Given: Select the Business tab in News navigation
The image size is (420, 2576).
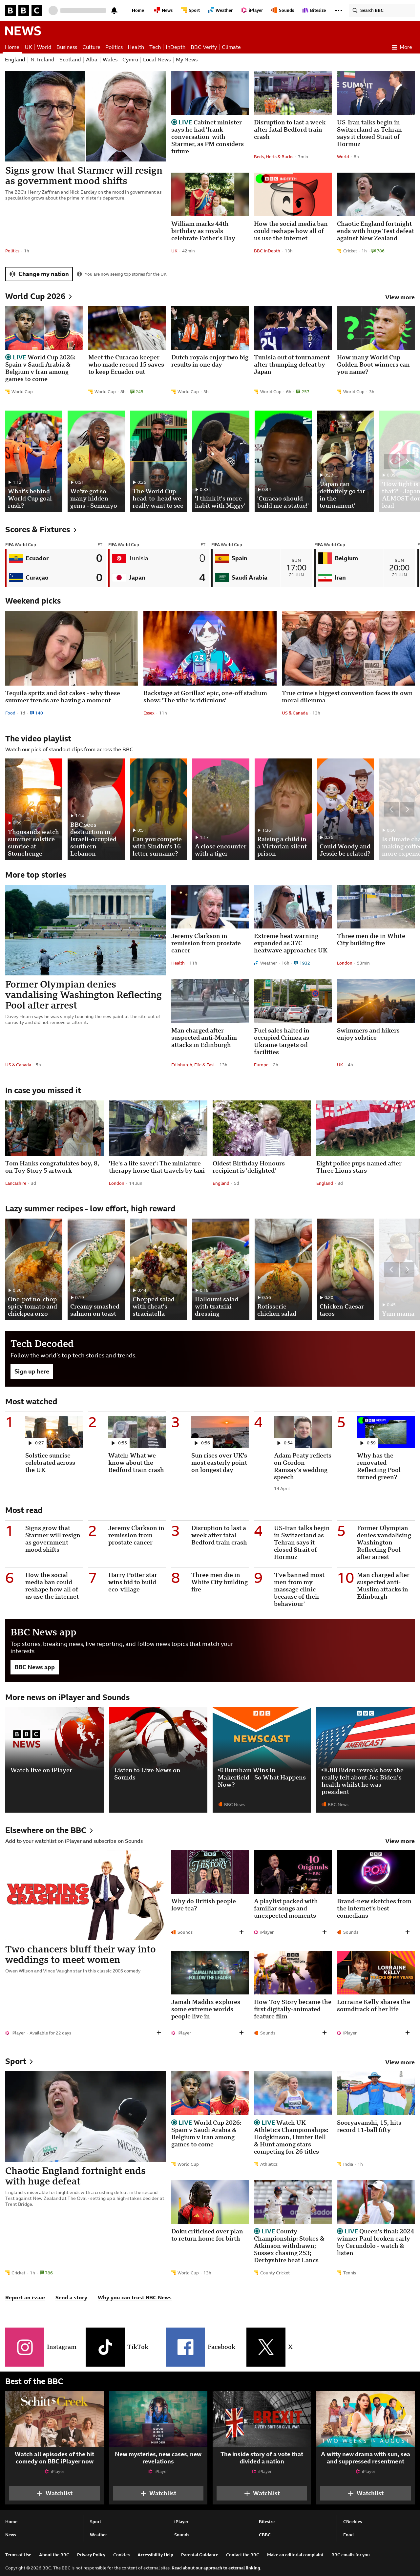Looking at the screenshot, I should tap(67, 47).
